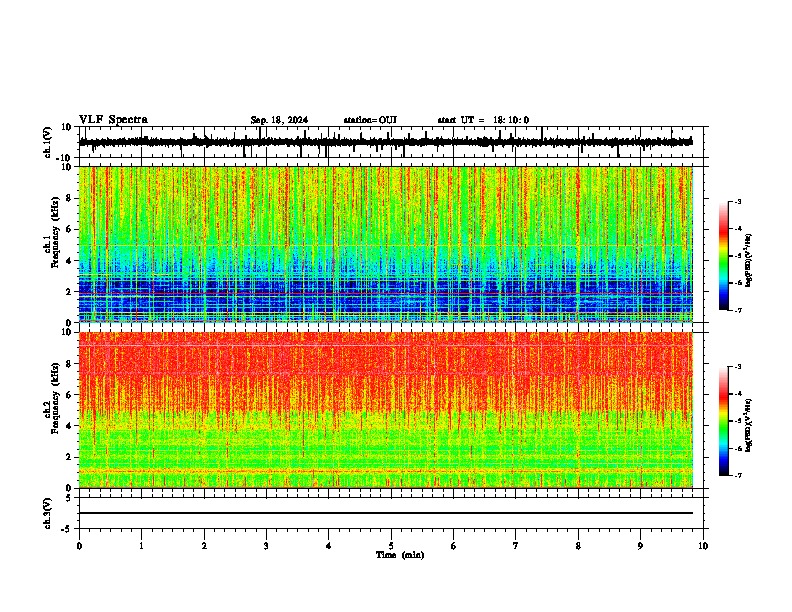Click the ch.1(V) waveform axis label
The height and width of the screenshot is (612, 792).
[x=48, y=142]
